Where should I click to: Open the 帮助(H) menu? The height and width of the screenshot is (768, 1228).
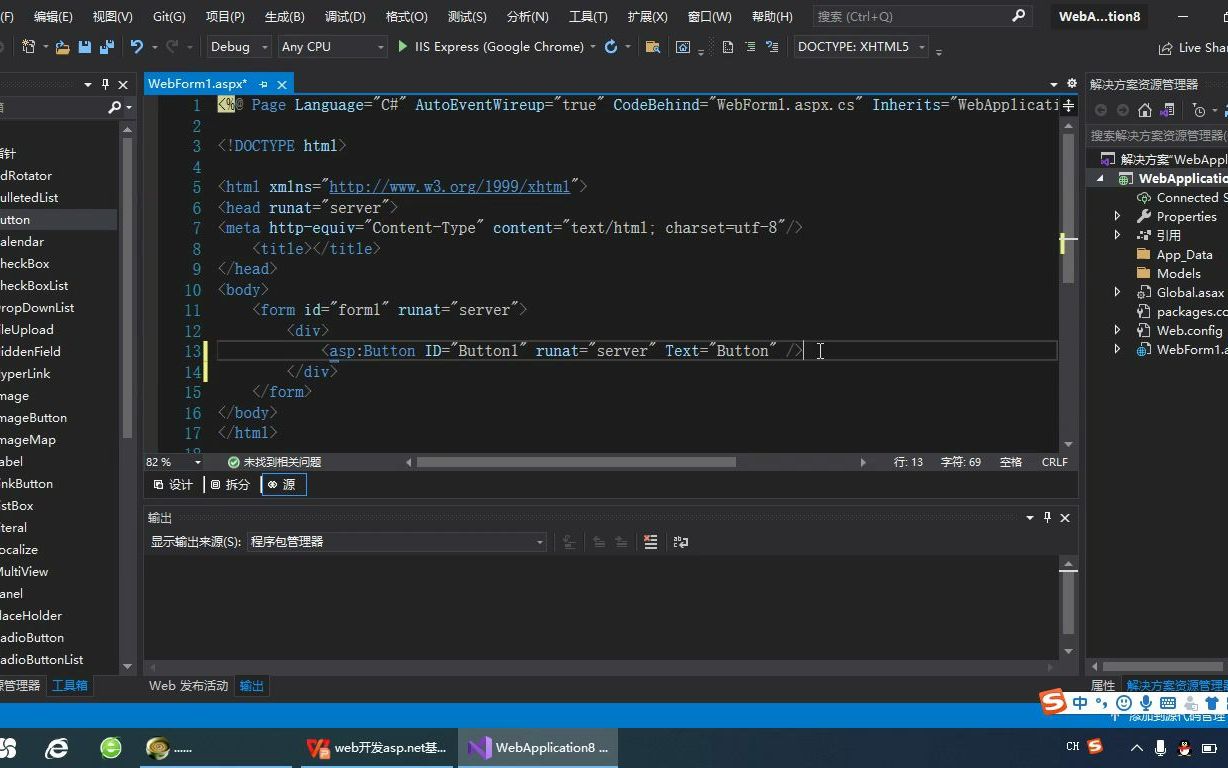[771, 16]
